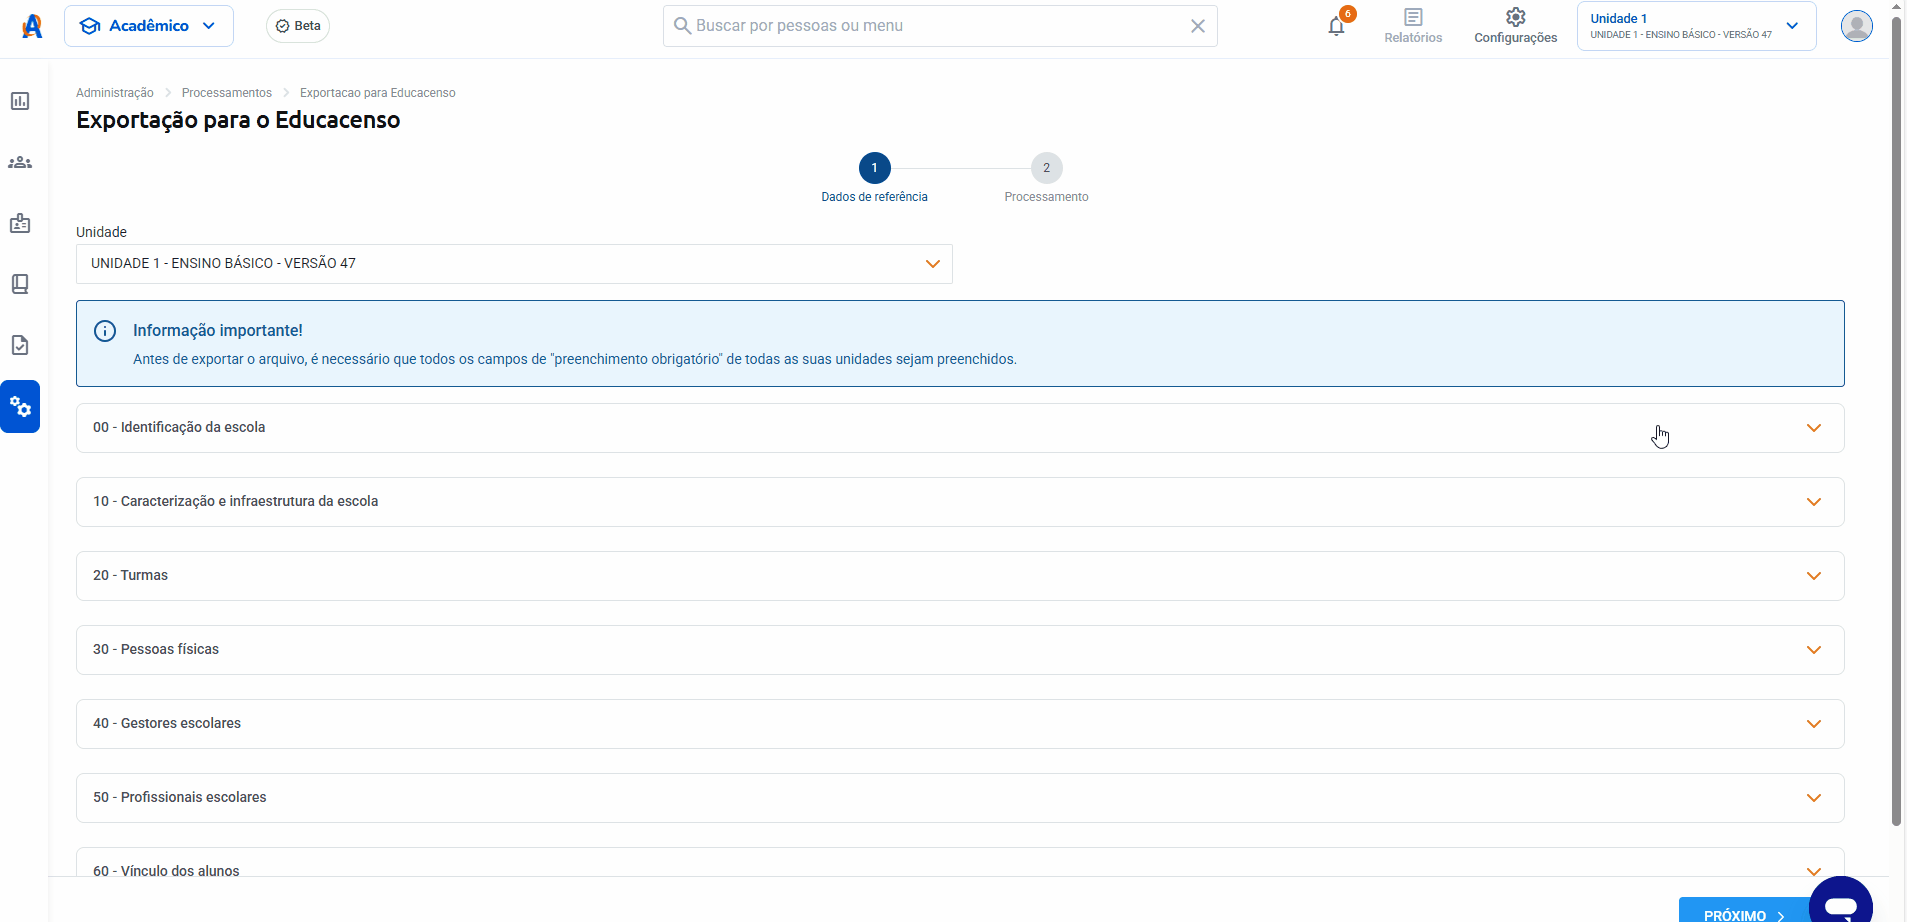This screenshot has width=1907, height=922.
Task: Open the ID badge icon in sidebar
Action: click(x=20, y=223)
